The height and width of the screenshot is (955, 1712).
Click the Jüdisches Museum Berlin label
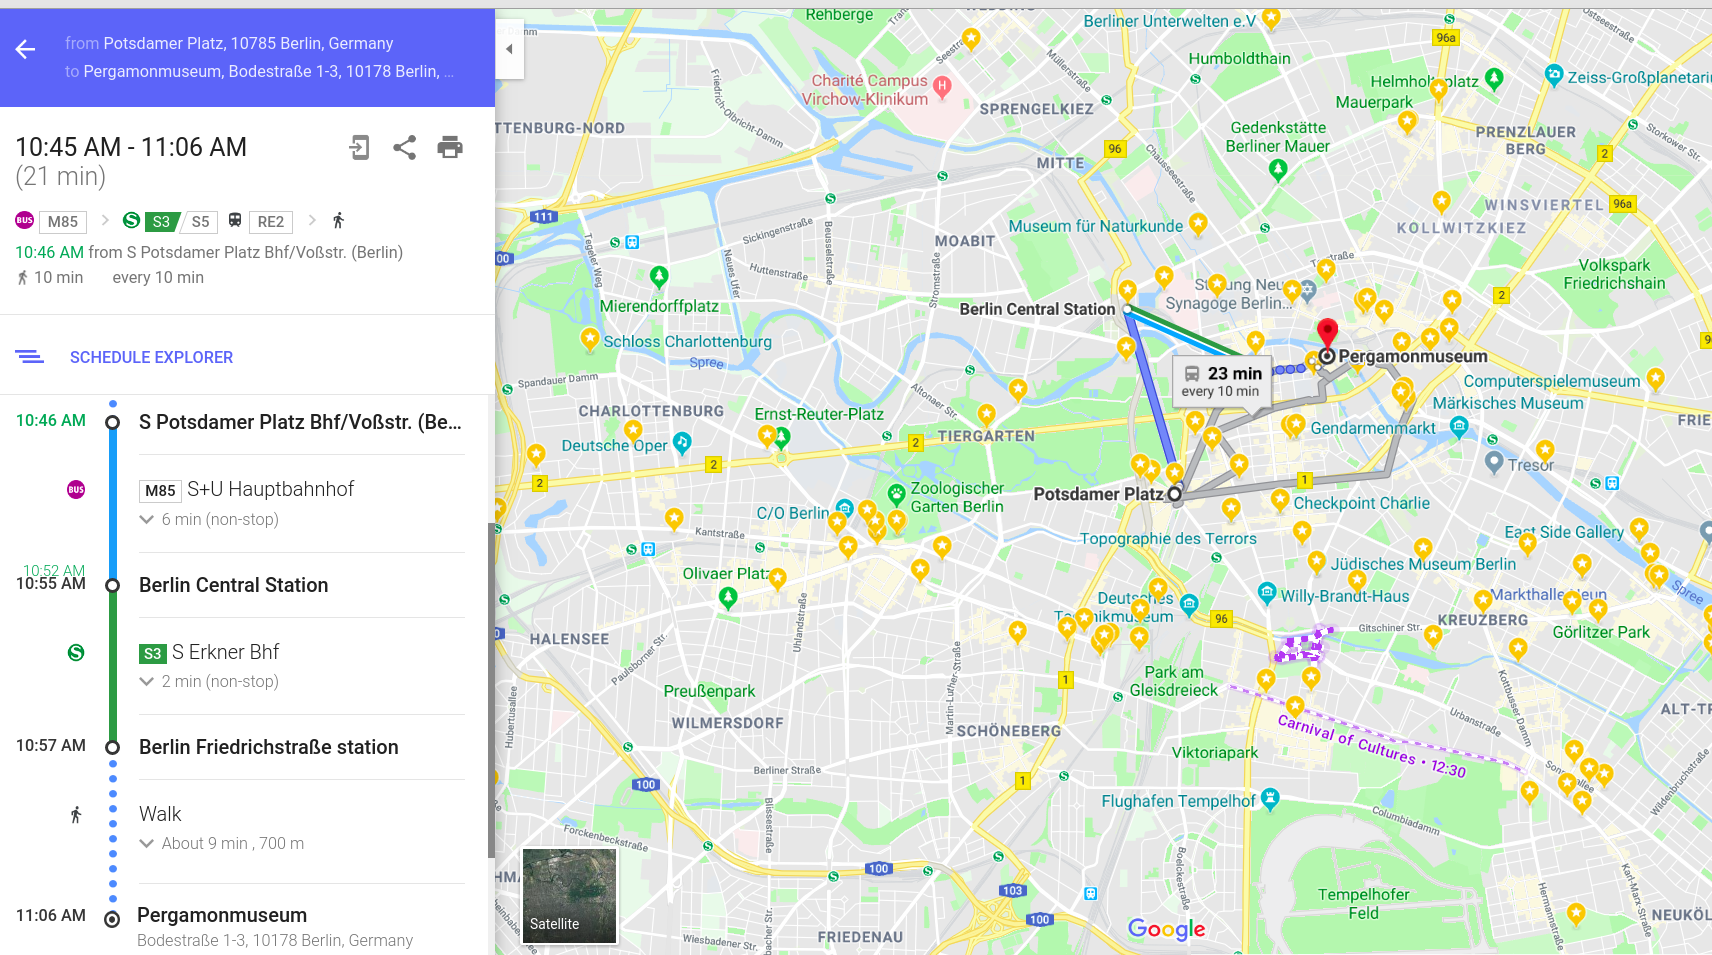tap(1423, 564)
